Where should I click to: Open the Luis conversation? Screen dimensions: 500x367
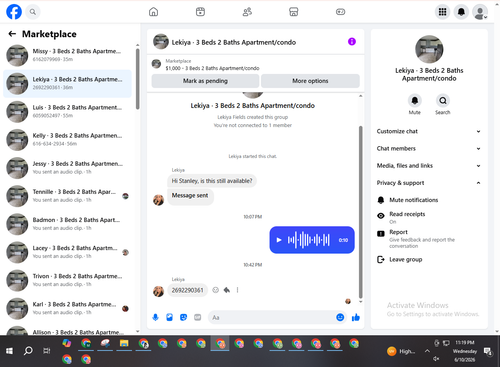coord(67,112)
